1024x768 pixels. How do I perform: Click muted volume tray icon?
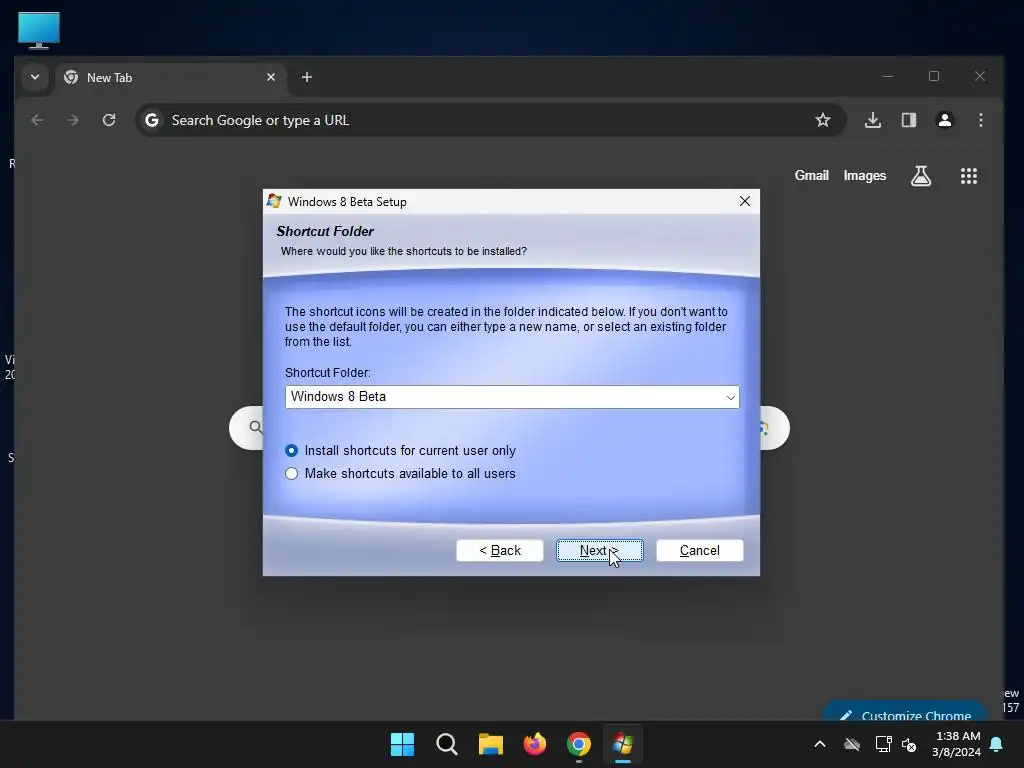(908, 744)
